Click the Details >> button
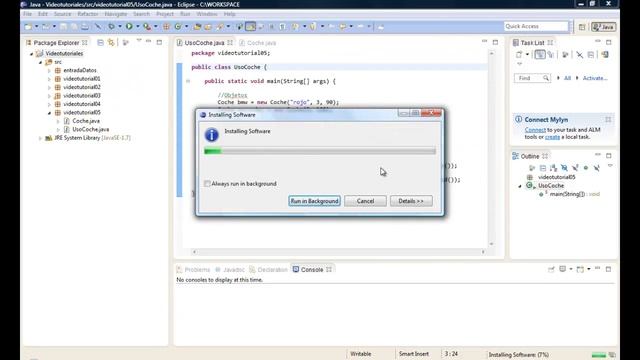 tap(411, 201)
